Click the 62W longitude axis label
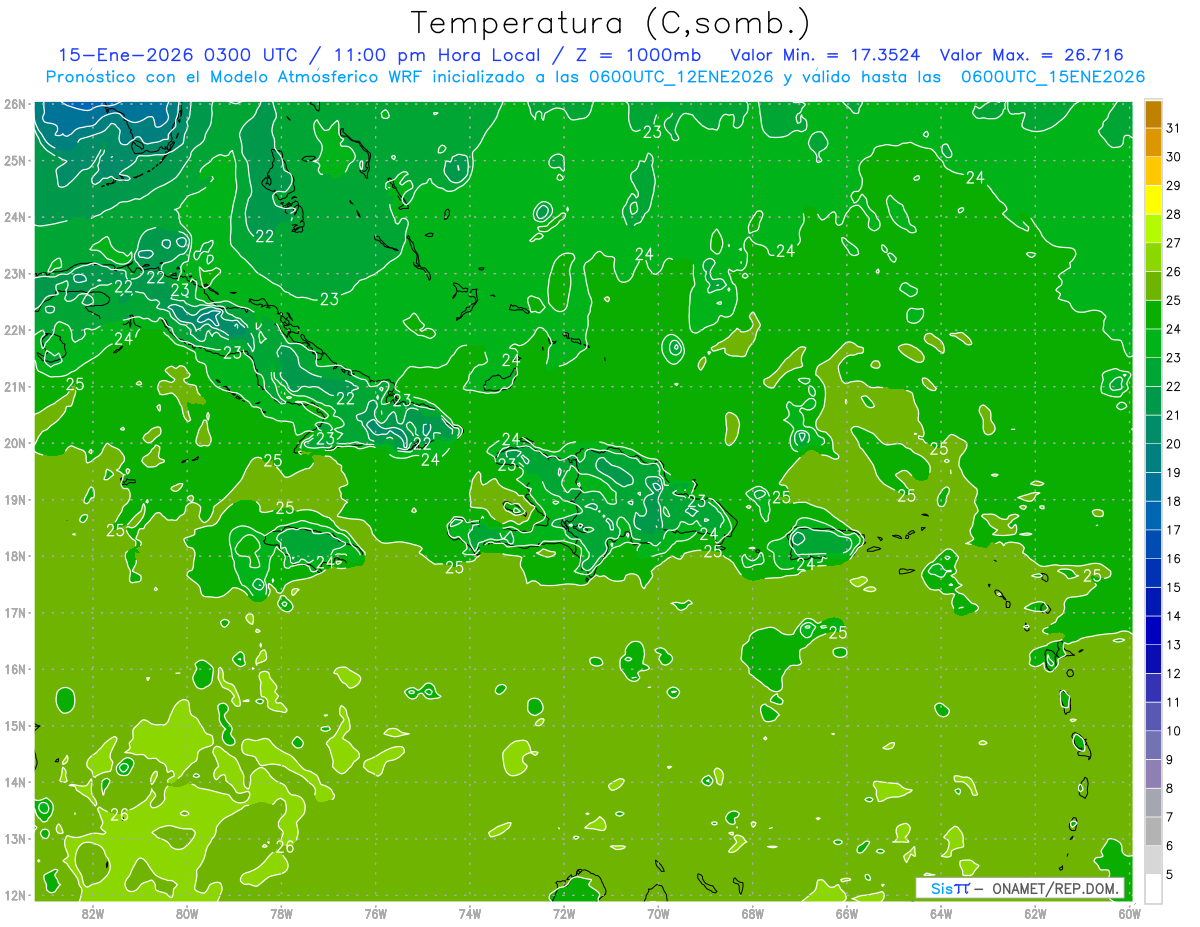 [1035, 913]
